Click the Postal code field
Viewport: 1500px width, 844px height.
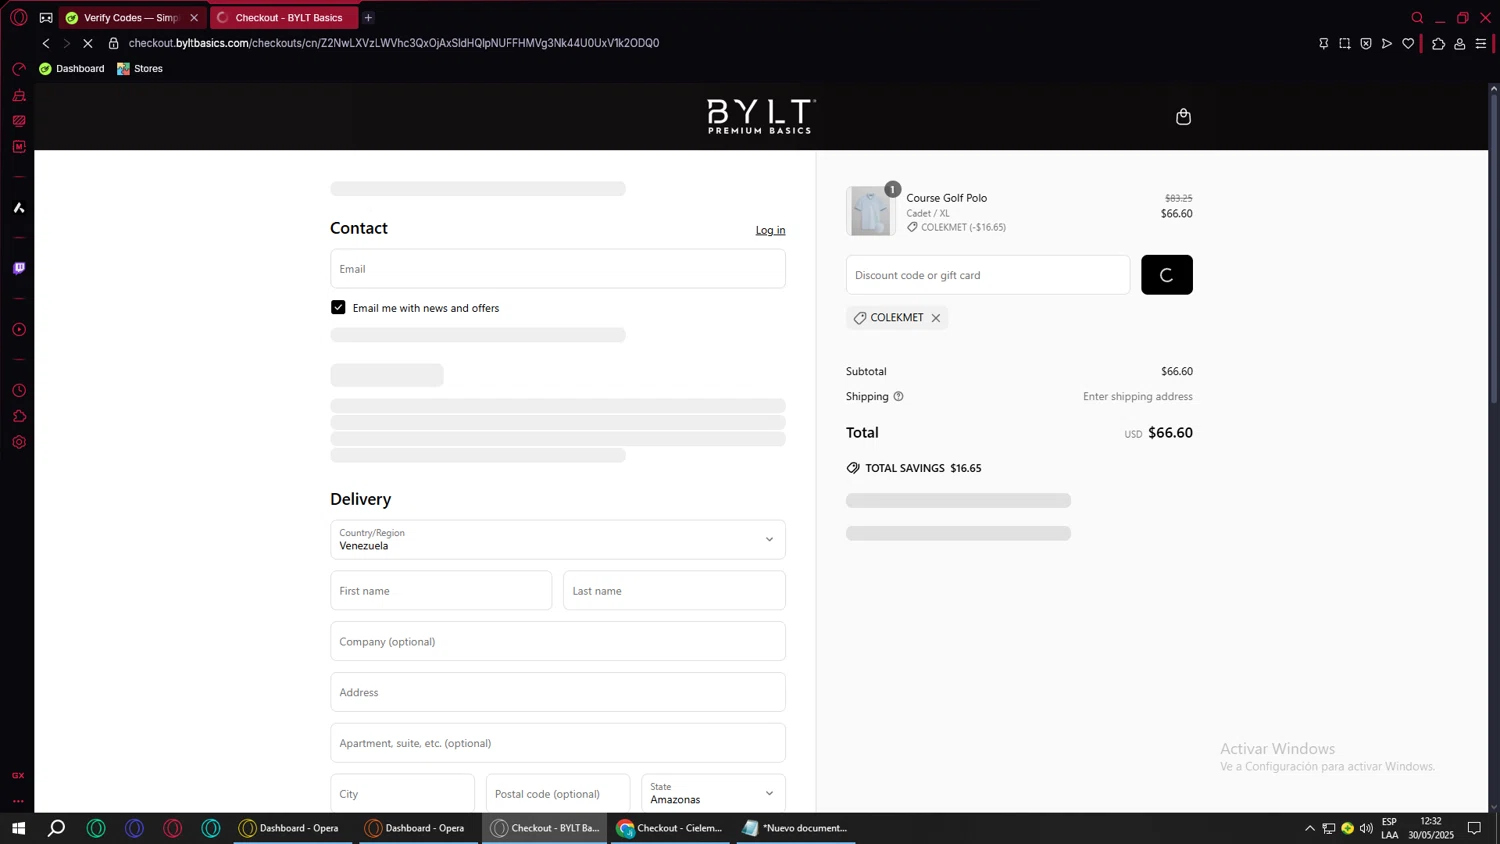tap(558, 793)
